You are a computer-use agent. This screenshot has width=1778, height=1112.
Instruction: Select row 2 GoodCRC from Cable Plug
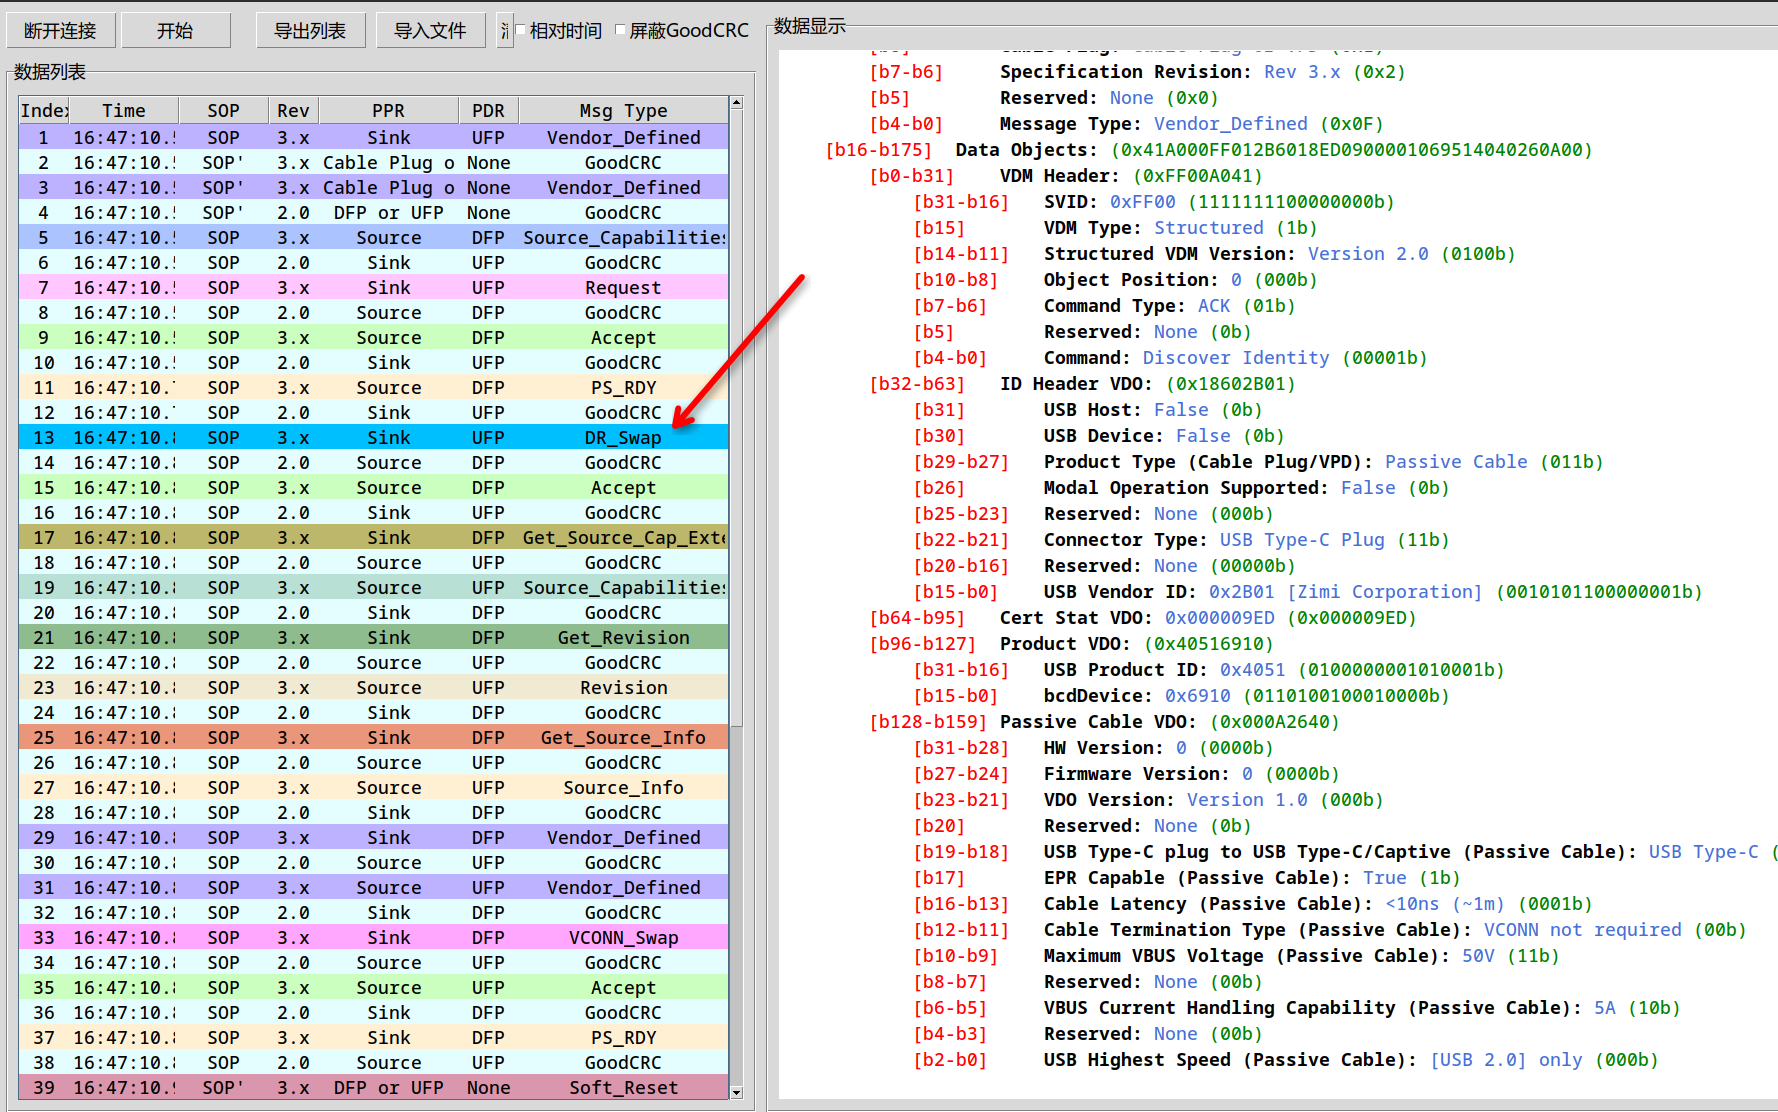coord(373,162)
